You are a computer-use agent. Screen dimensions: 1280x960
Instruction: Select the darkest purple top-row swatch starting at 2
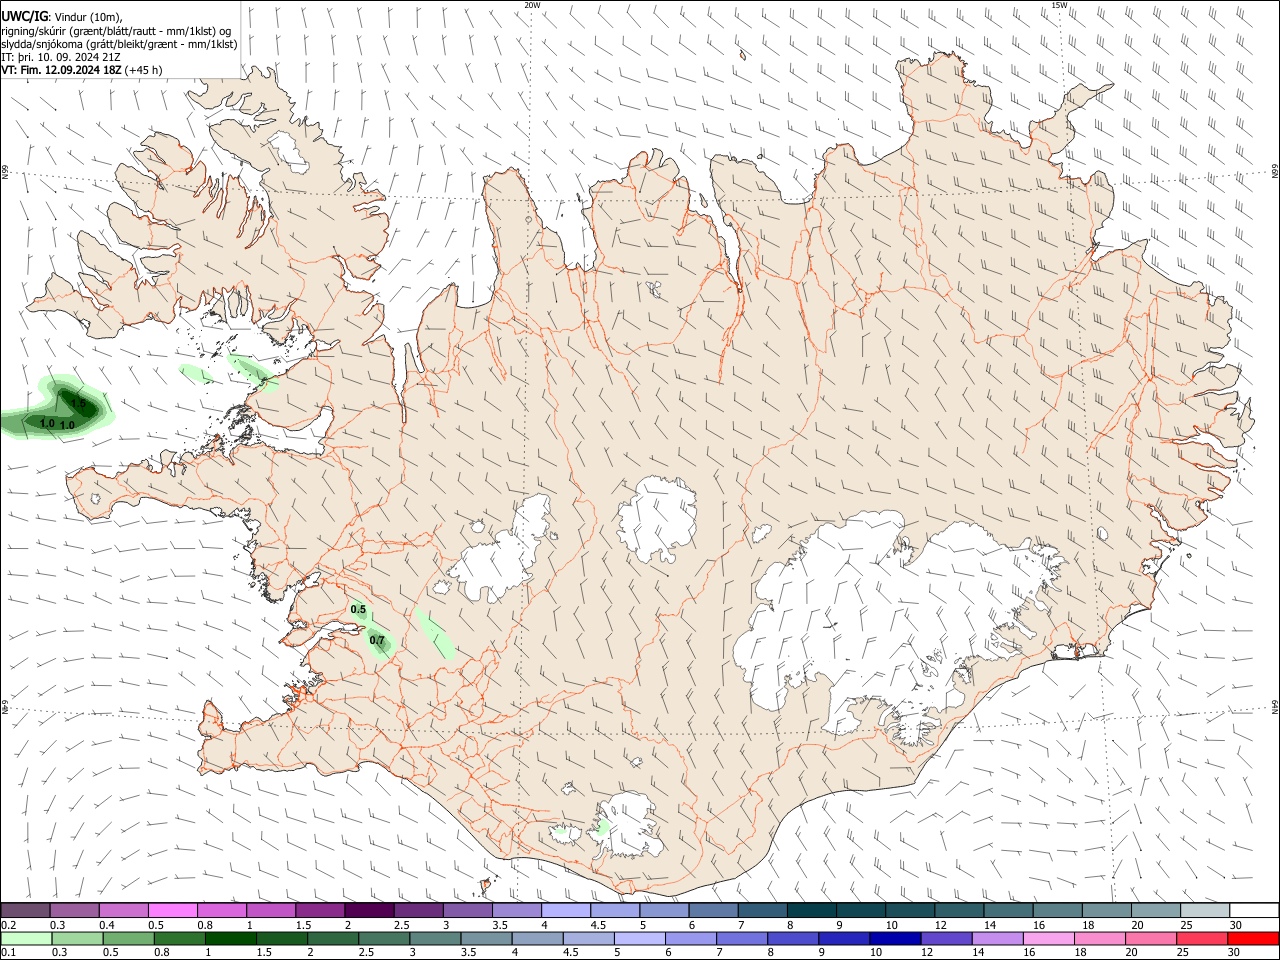point(369,910)
